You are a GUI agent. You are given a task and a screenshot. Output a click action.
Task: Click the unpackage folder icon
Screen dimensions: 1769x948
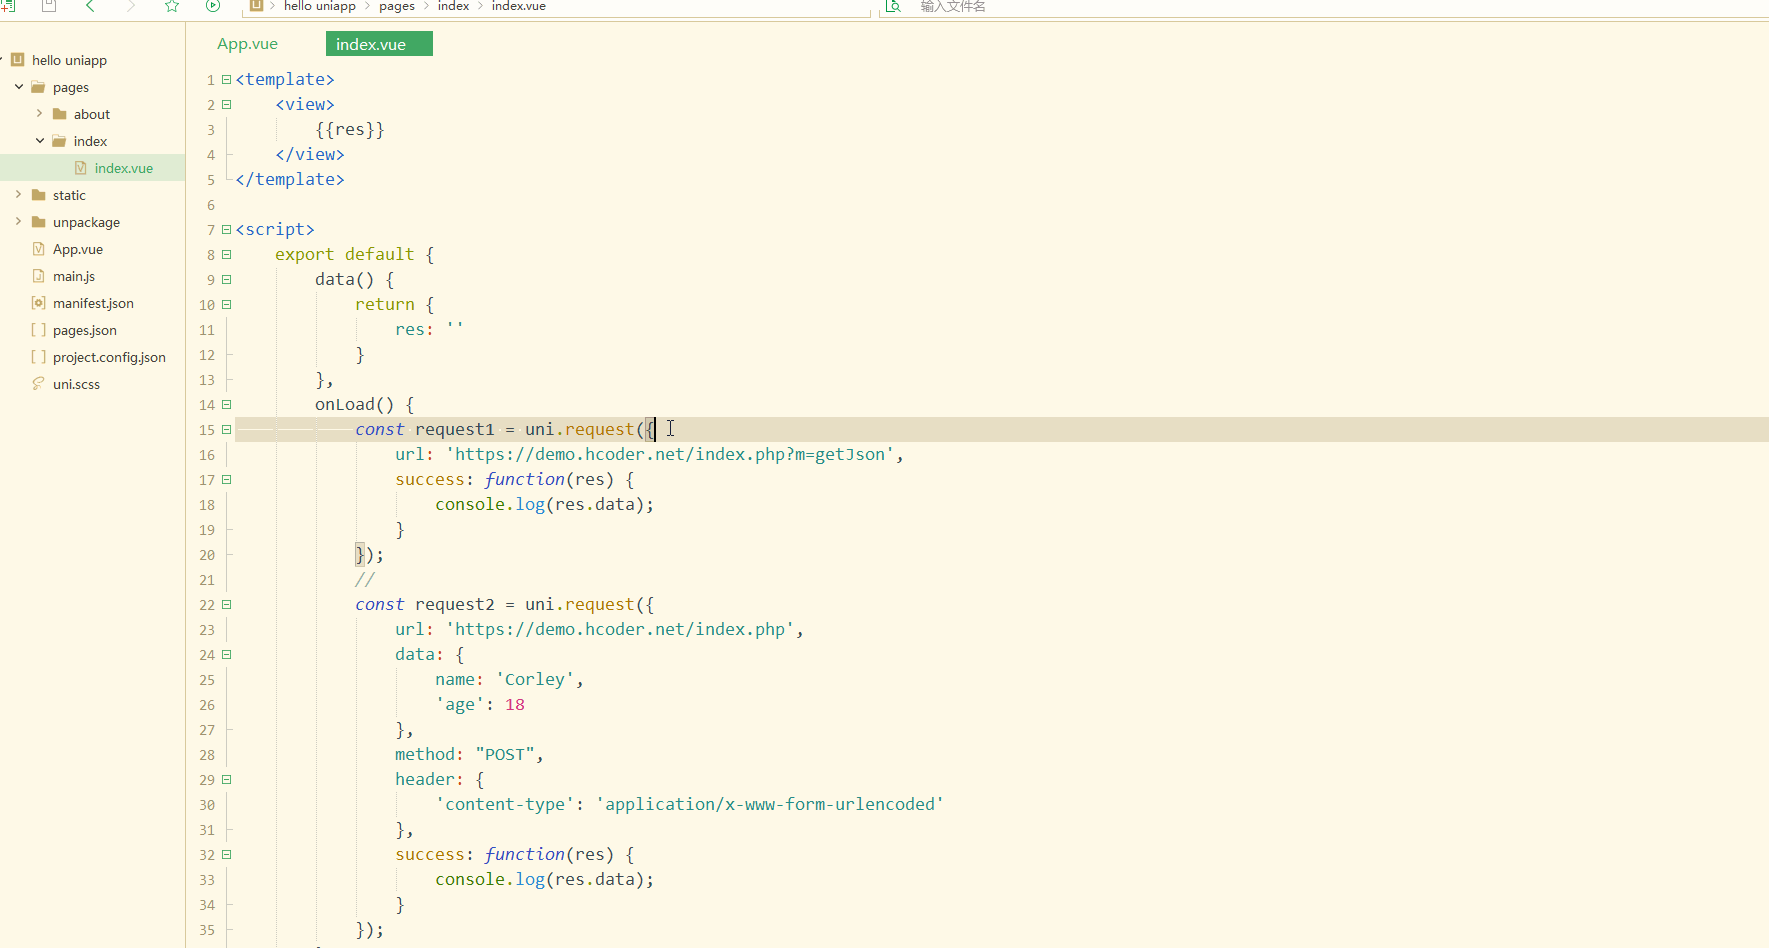point(38,222)
